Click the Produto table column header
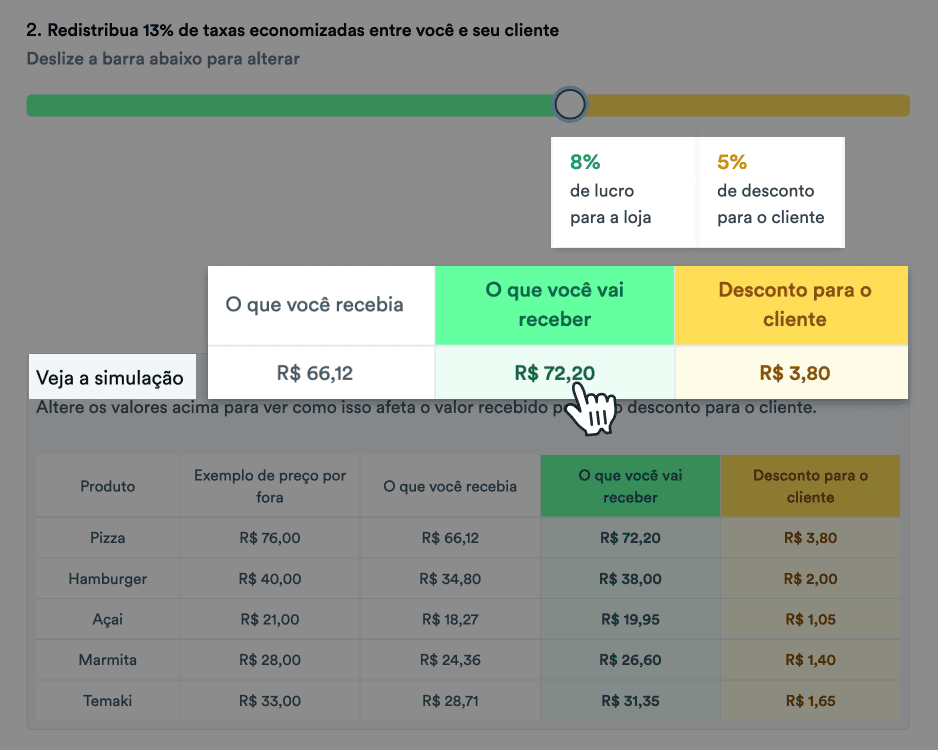The height and width of the screenshot is (750, 938). [x=107, y=486]
